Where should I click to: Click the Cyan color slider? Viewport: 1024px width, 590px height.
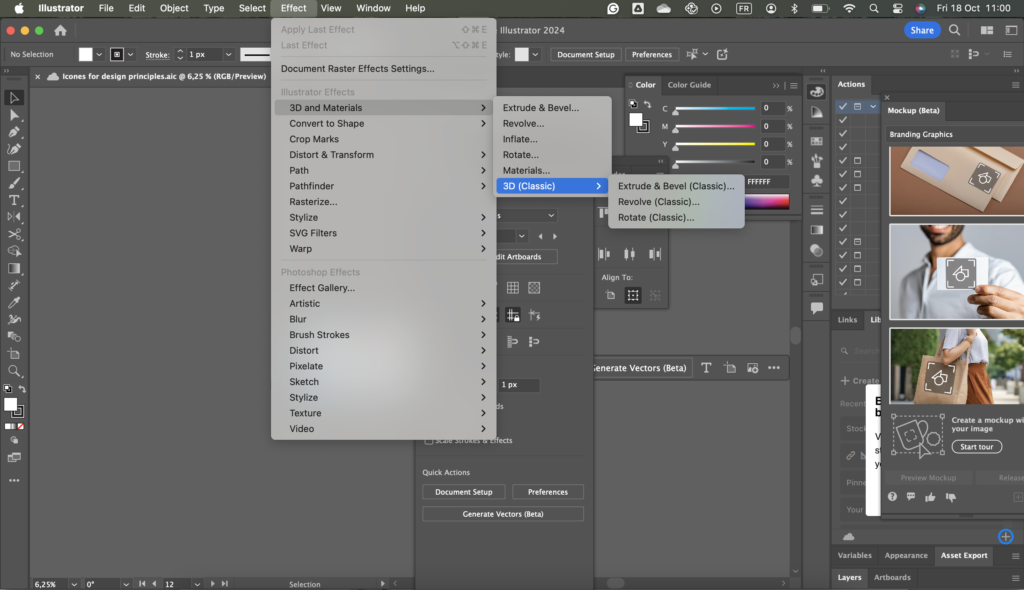coord(715,108)
